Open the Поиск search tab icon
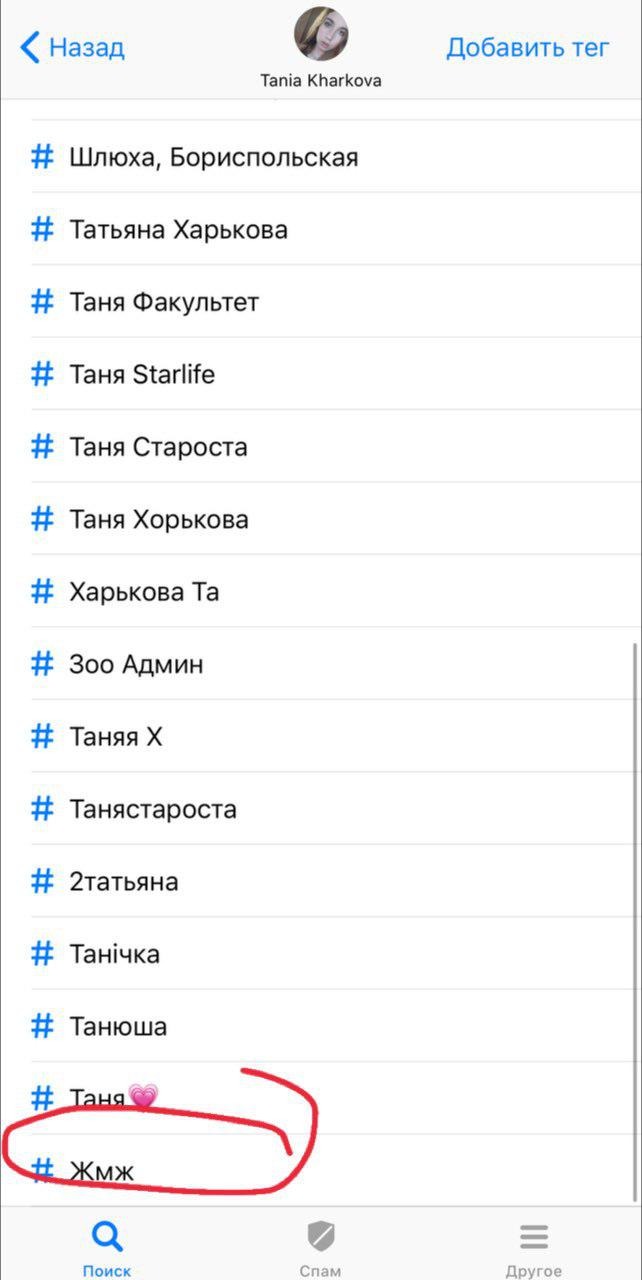The image size is (642, 1280). click(x=107, y=1237)
